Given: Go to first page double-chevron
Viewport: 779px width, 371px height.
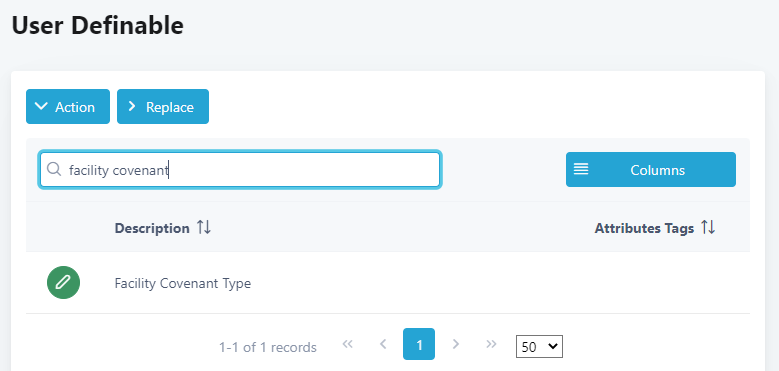Looking at the screenshot, I should point(347,344).
